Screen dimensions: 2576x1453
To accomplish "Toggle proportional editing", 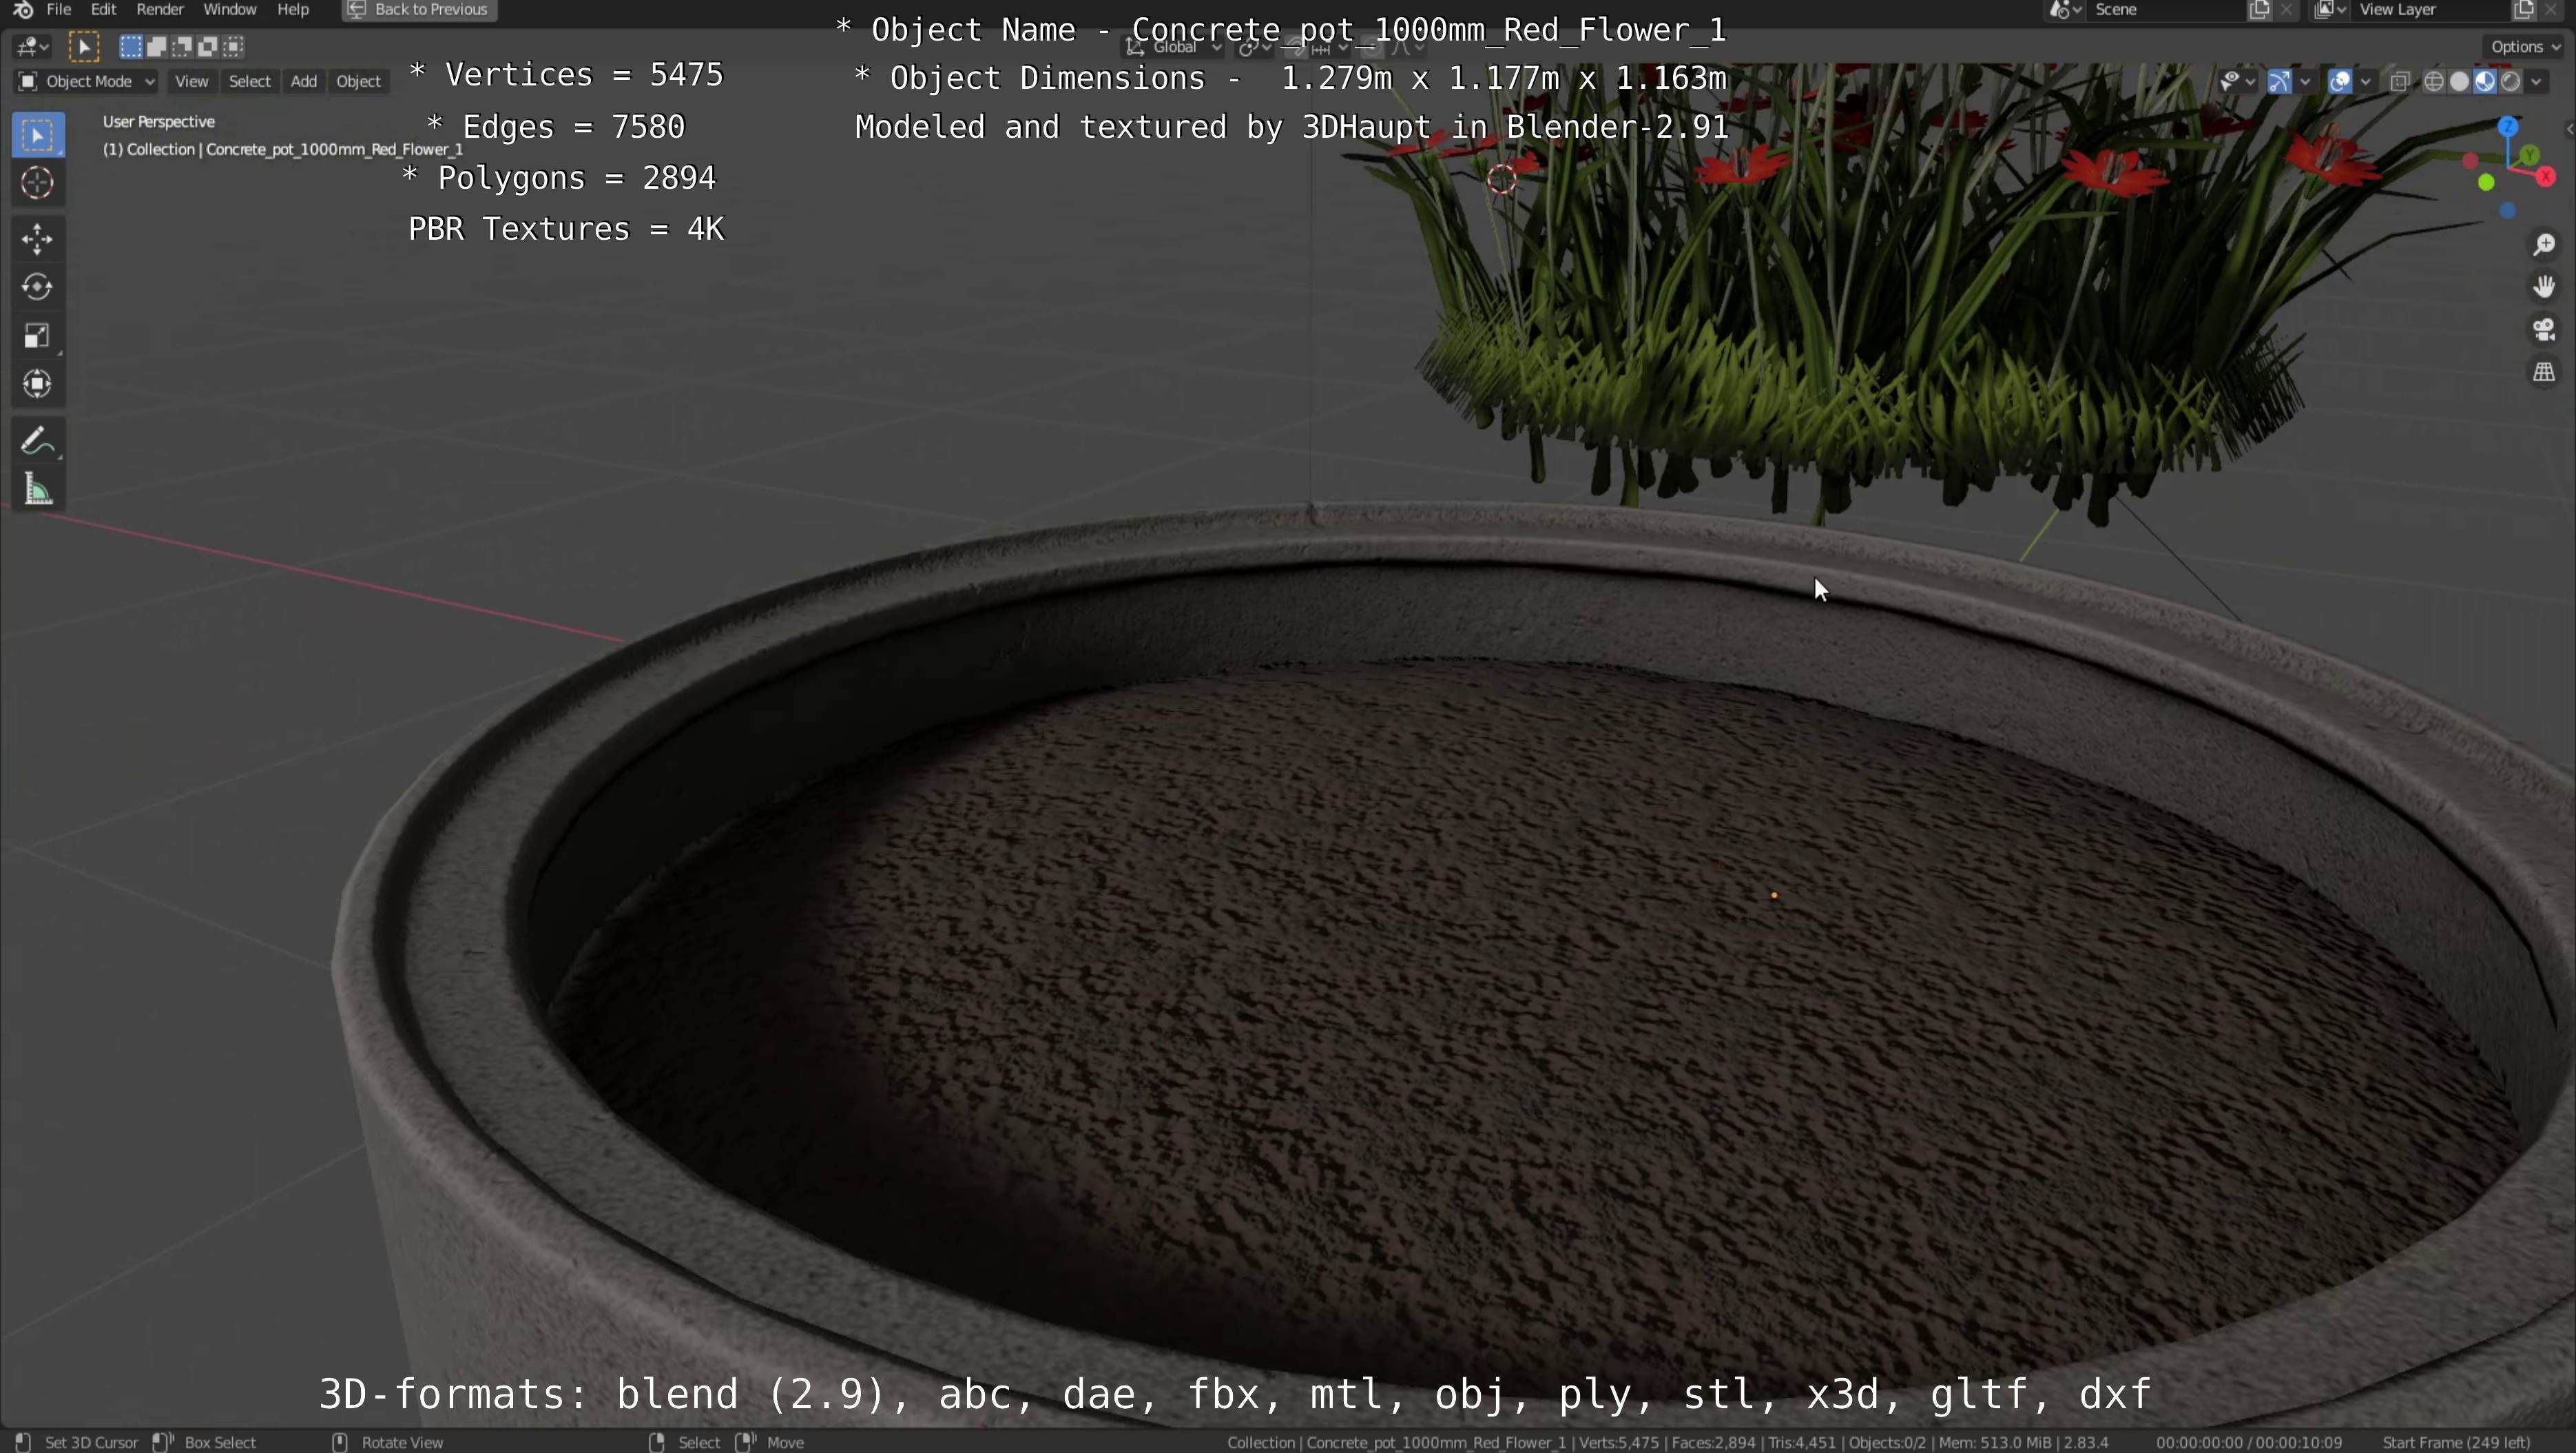I will point(1372,47).
